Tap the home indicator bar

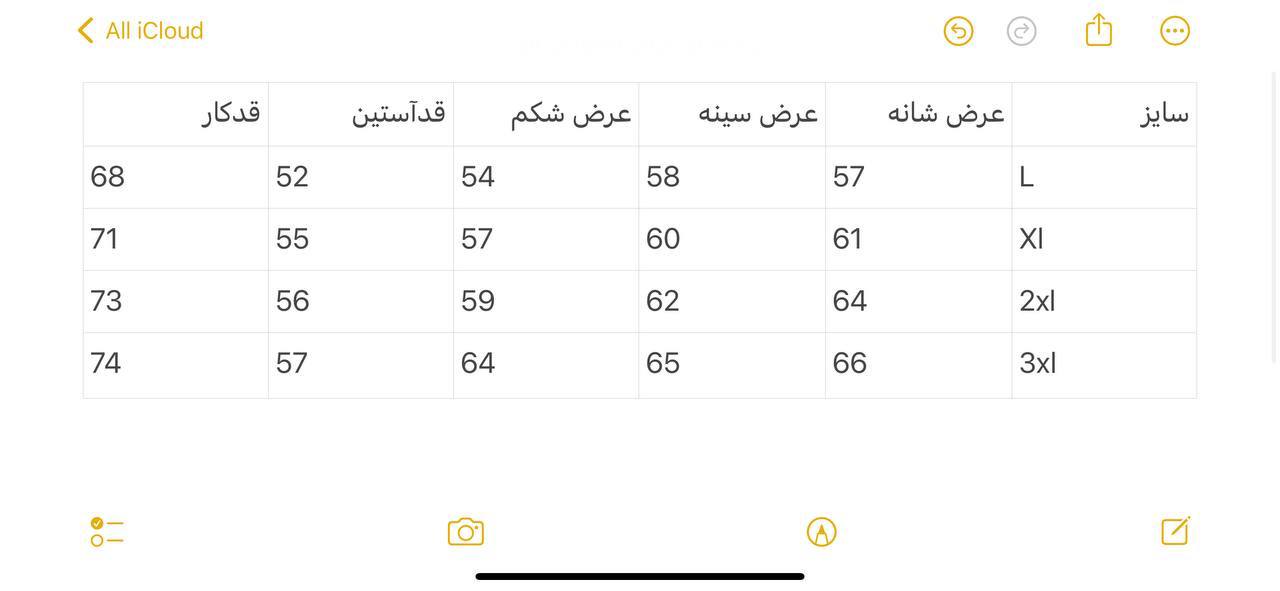[640, 576]
